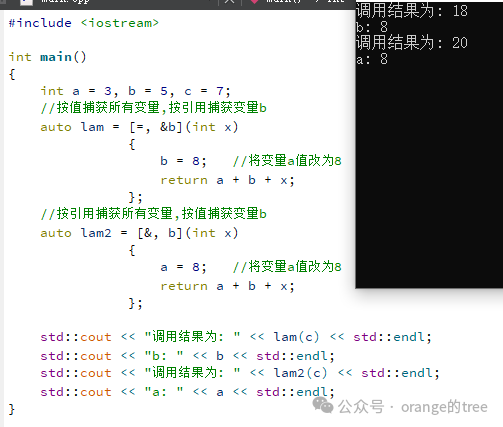503x427 pixels.
Task: Click the opening brace under 'int main()'
Action: (x=12, y=74)
